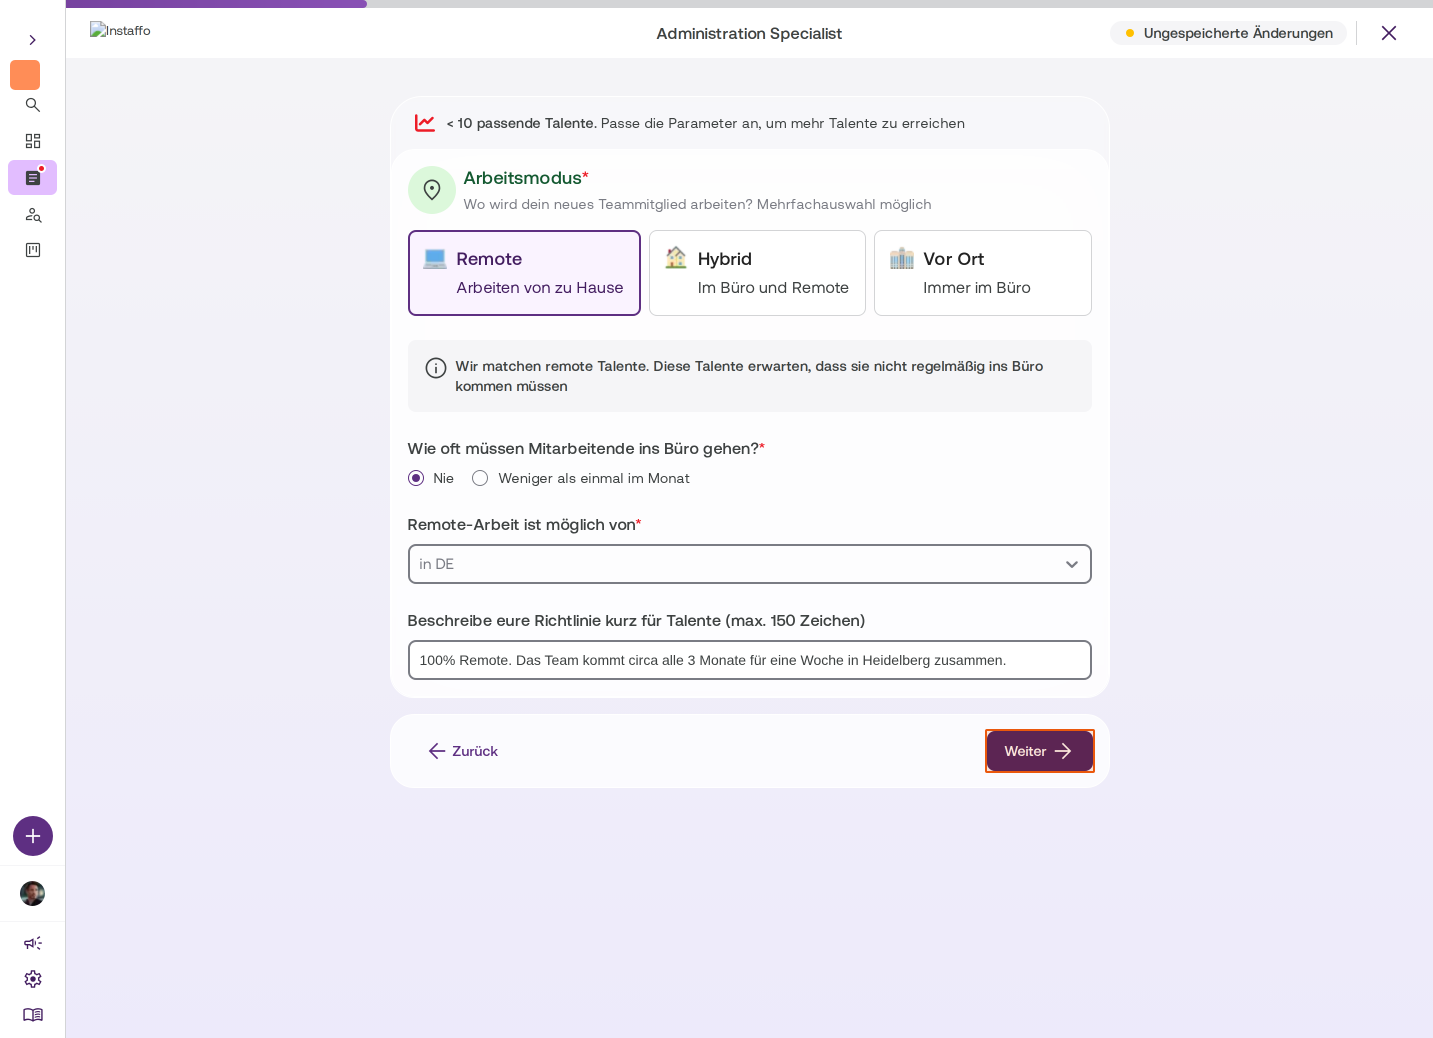Choose Weniger als einmal im Monat
Screen dimensions: 1433x1038
tap(480, 478)
